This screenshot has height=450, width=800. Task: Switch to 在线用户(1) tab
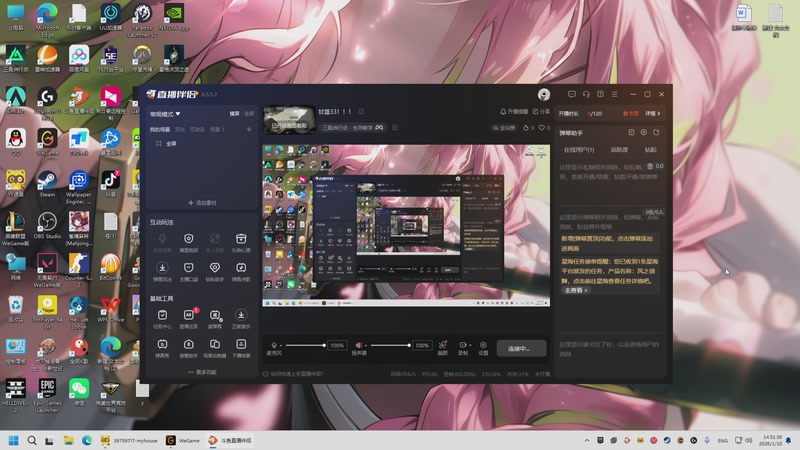pos(579,149)
